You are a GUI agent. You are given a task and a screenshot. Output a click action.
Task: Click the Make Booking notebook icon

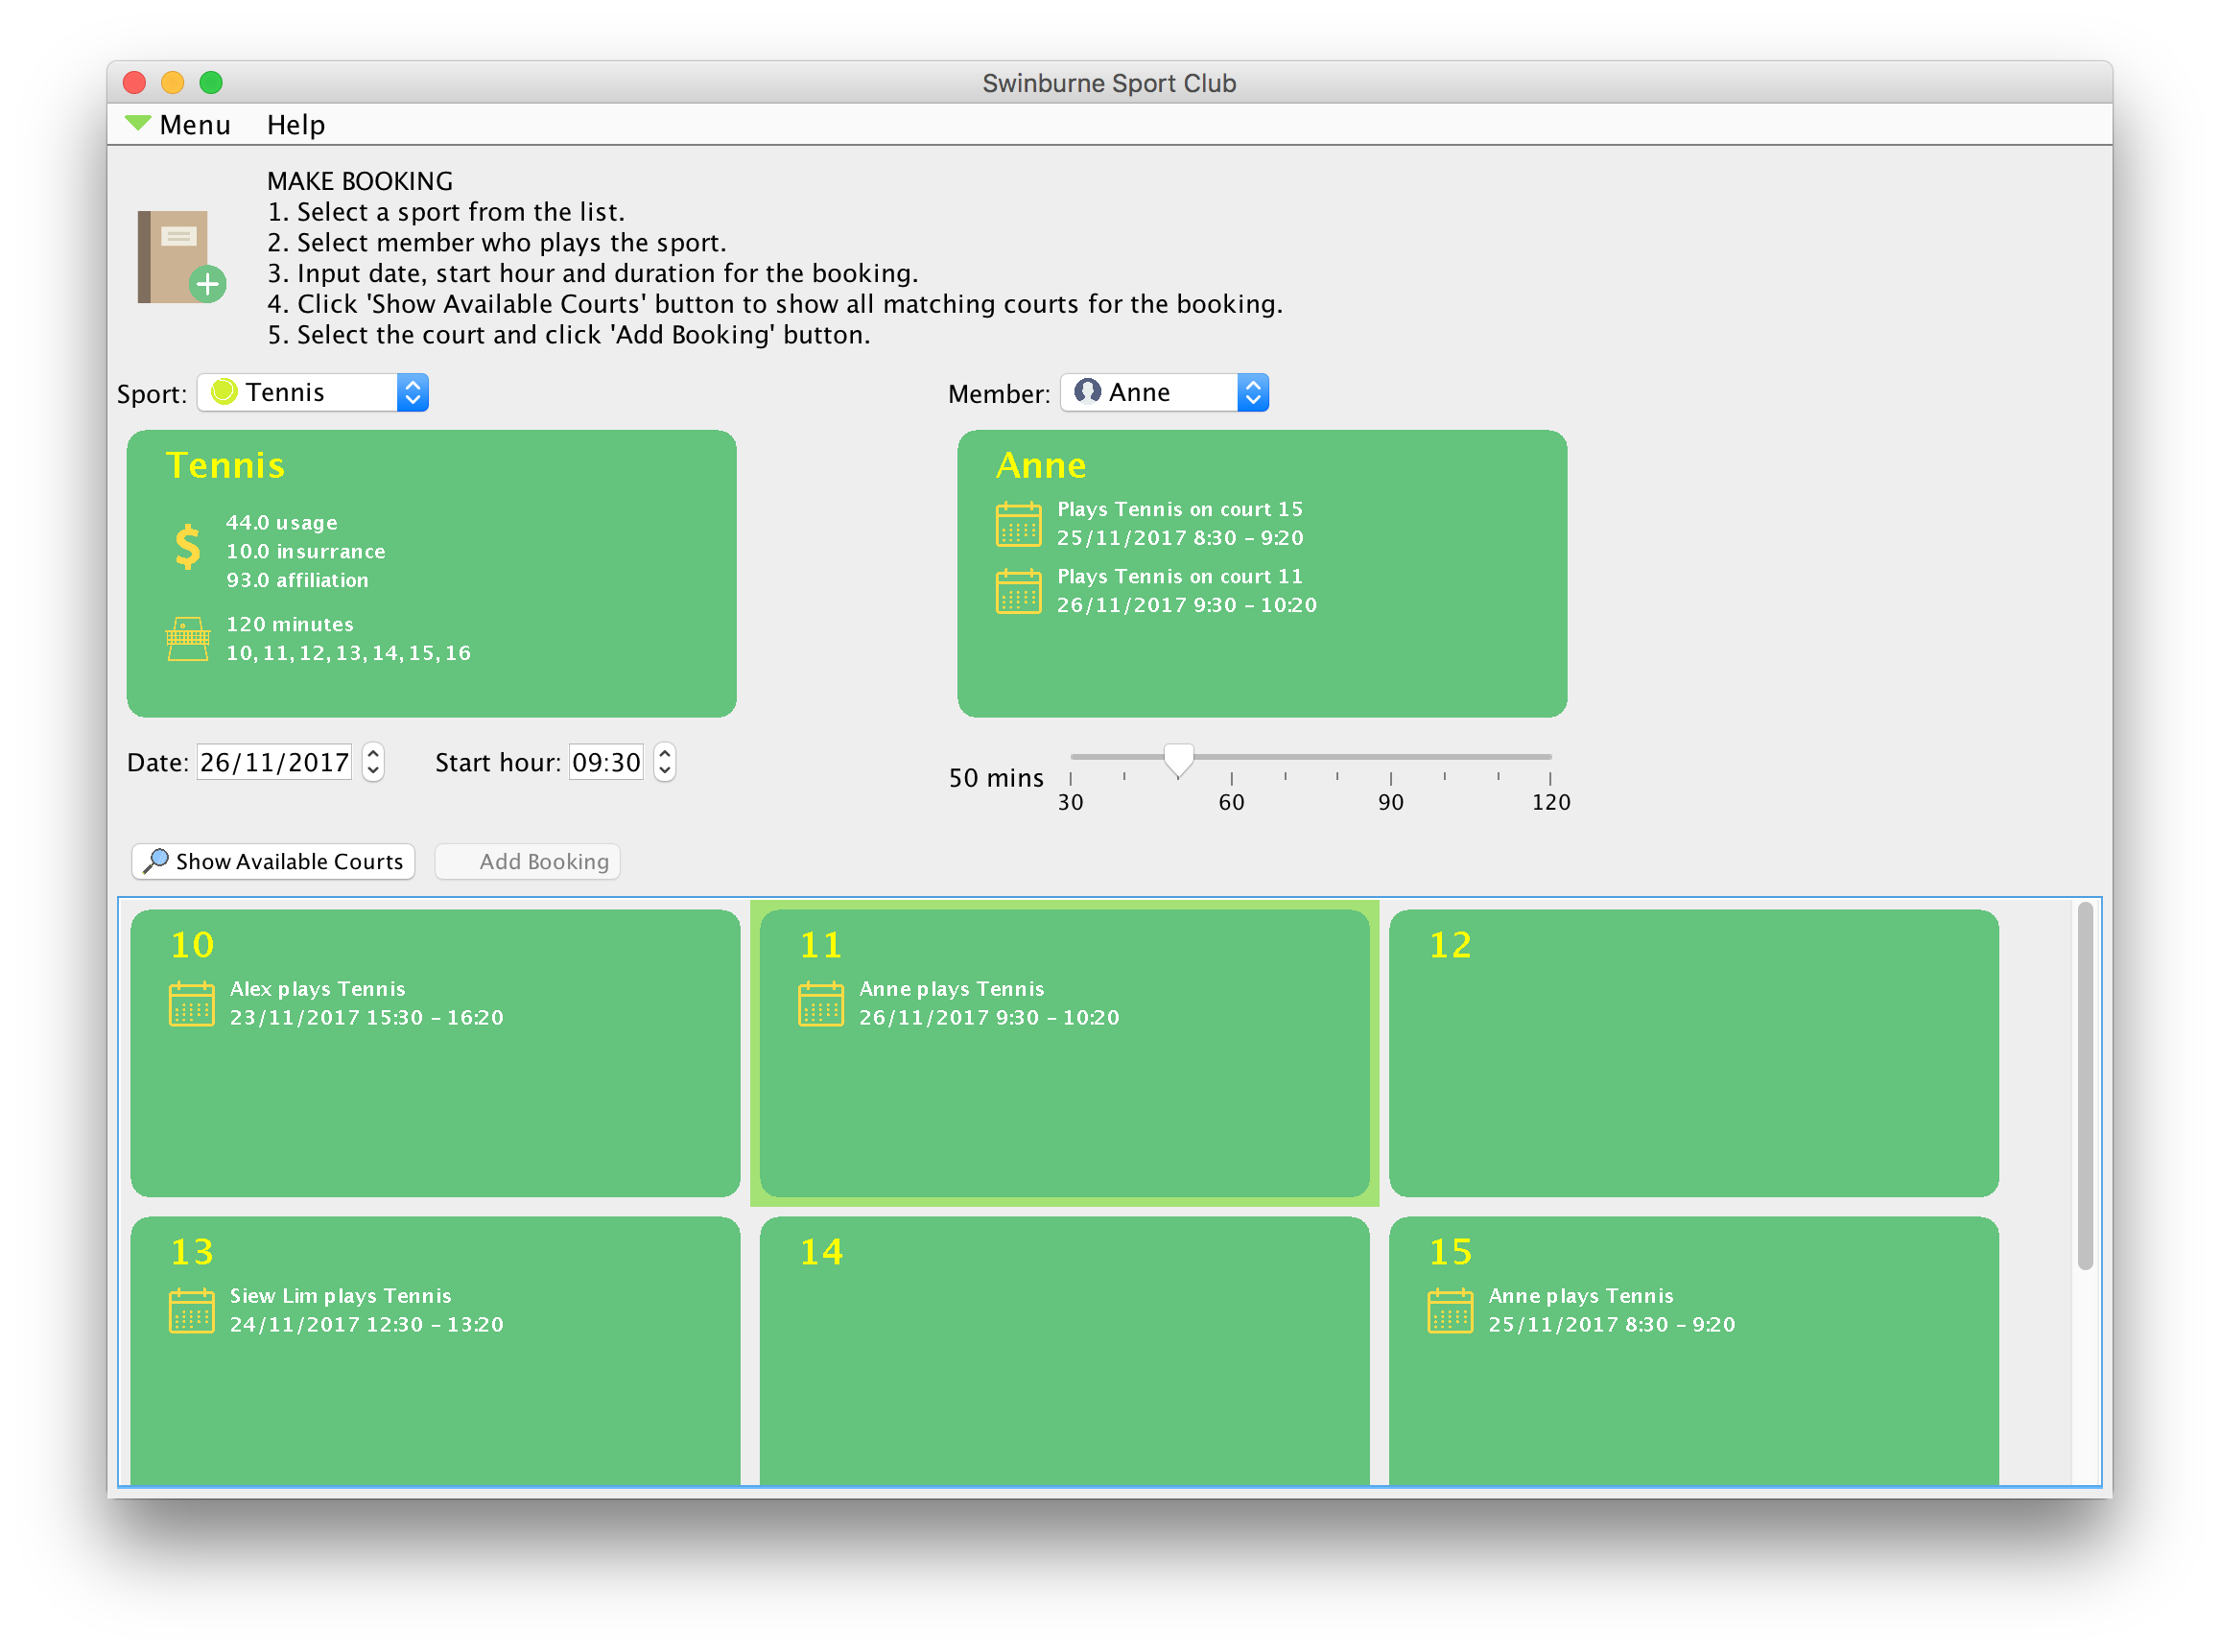pos(181,256)
